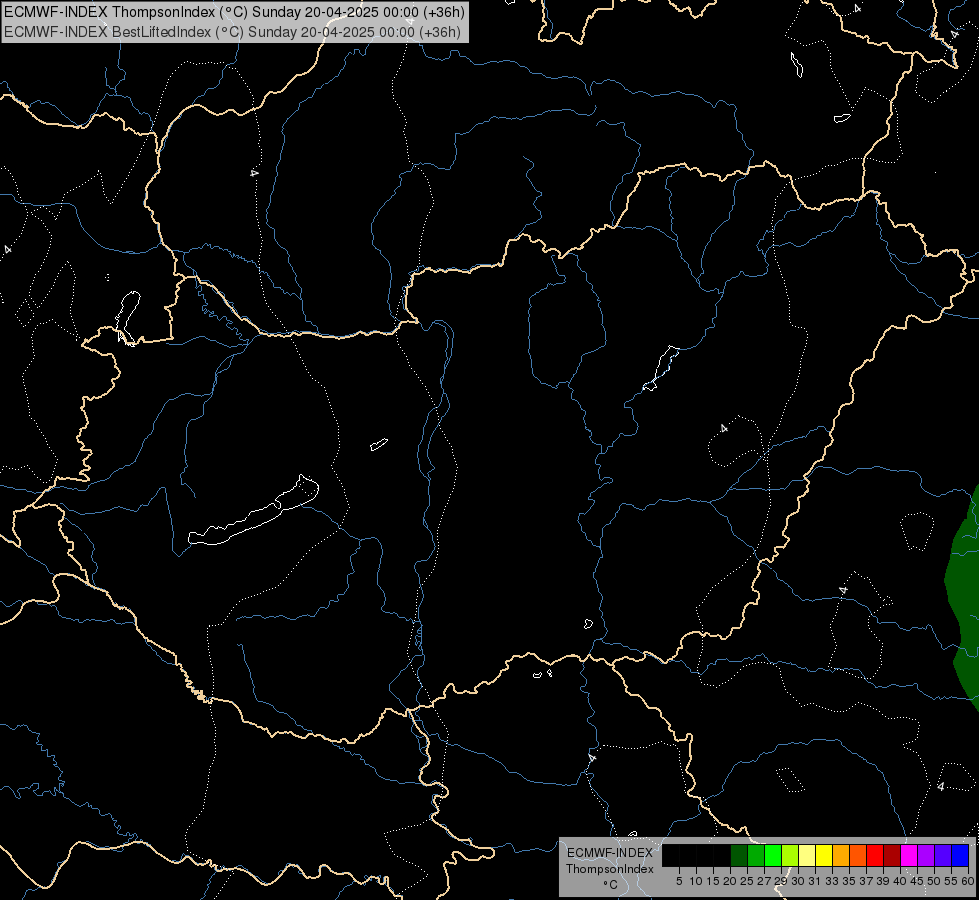Select the blue 55-60 legend swatch

960,856
